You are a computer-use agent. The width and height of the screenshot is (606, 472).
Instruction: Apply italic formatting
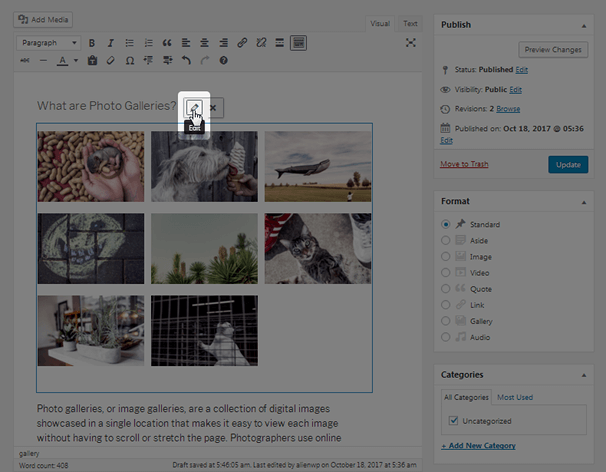point(111,43)
